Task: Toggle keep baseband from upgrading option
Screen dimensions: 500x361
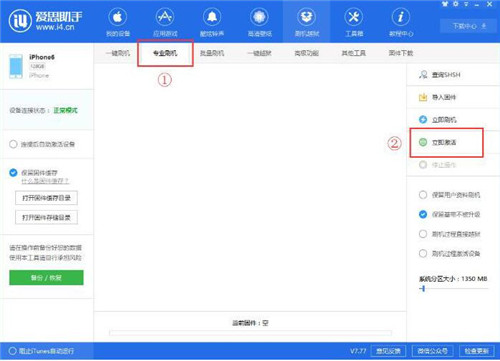Action: pos(423,214)
